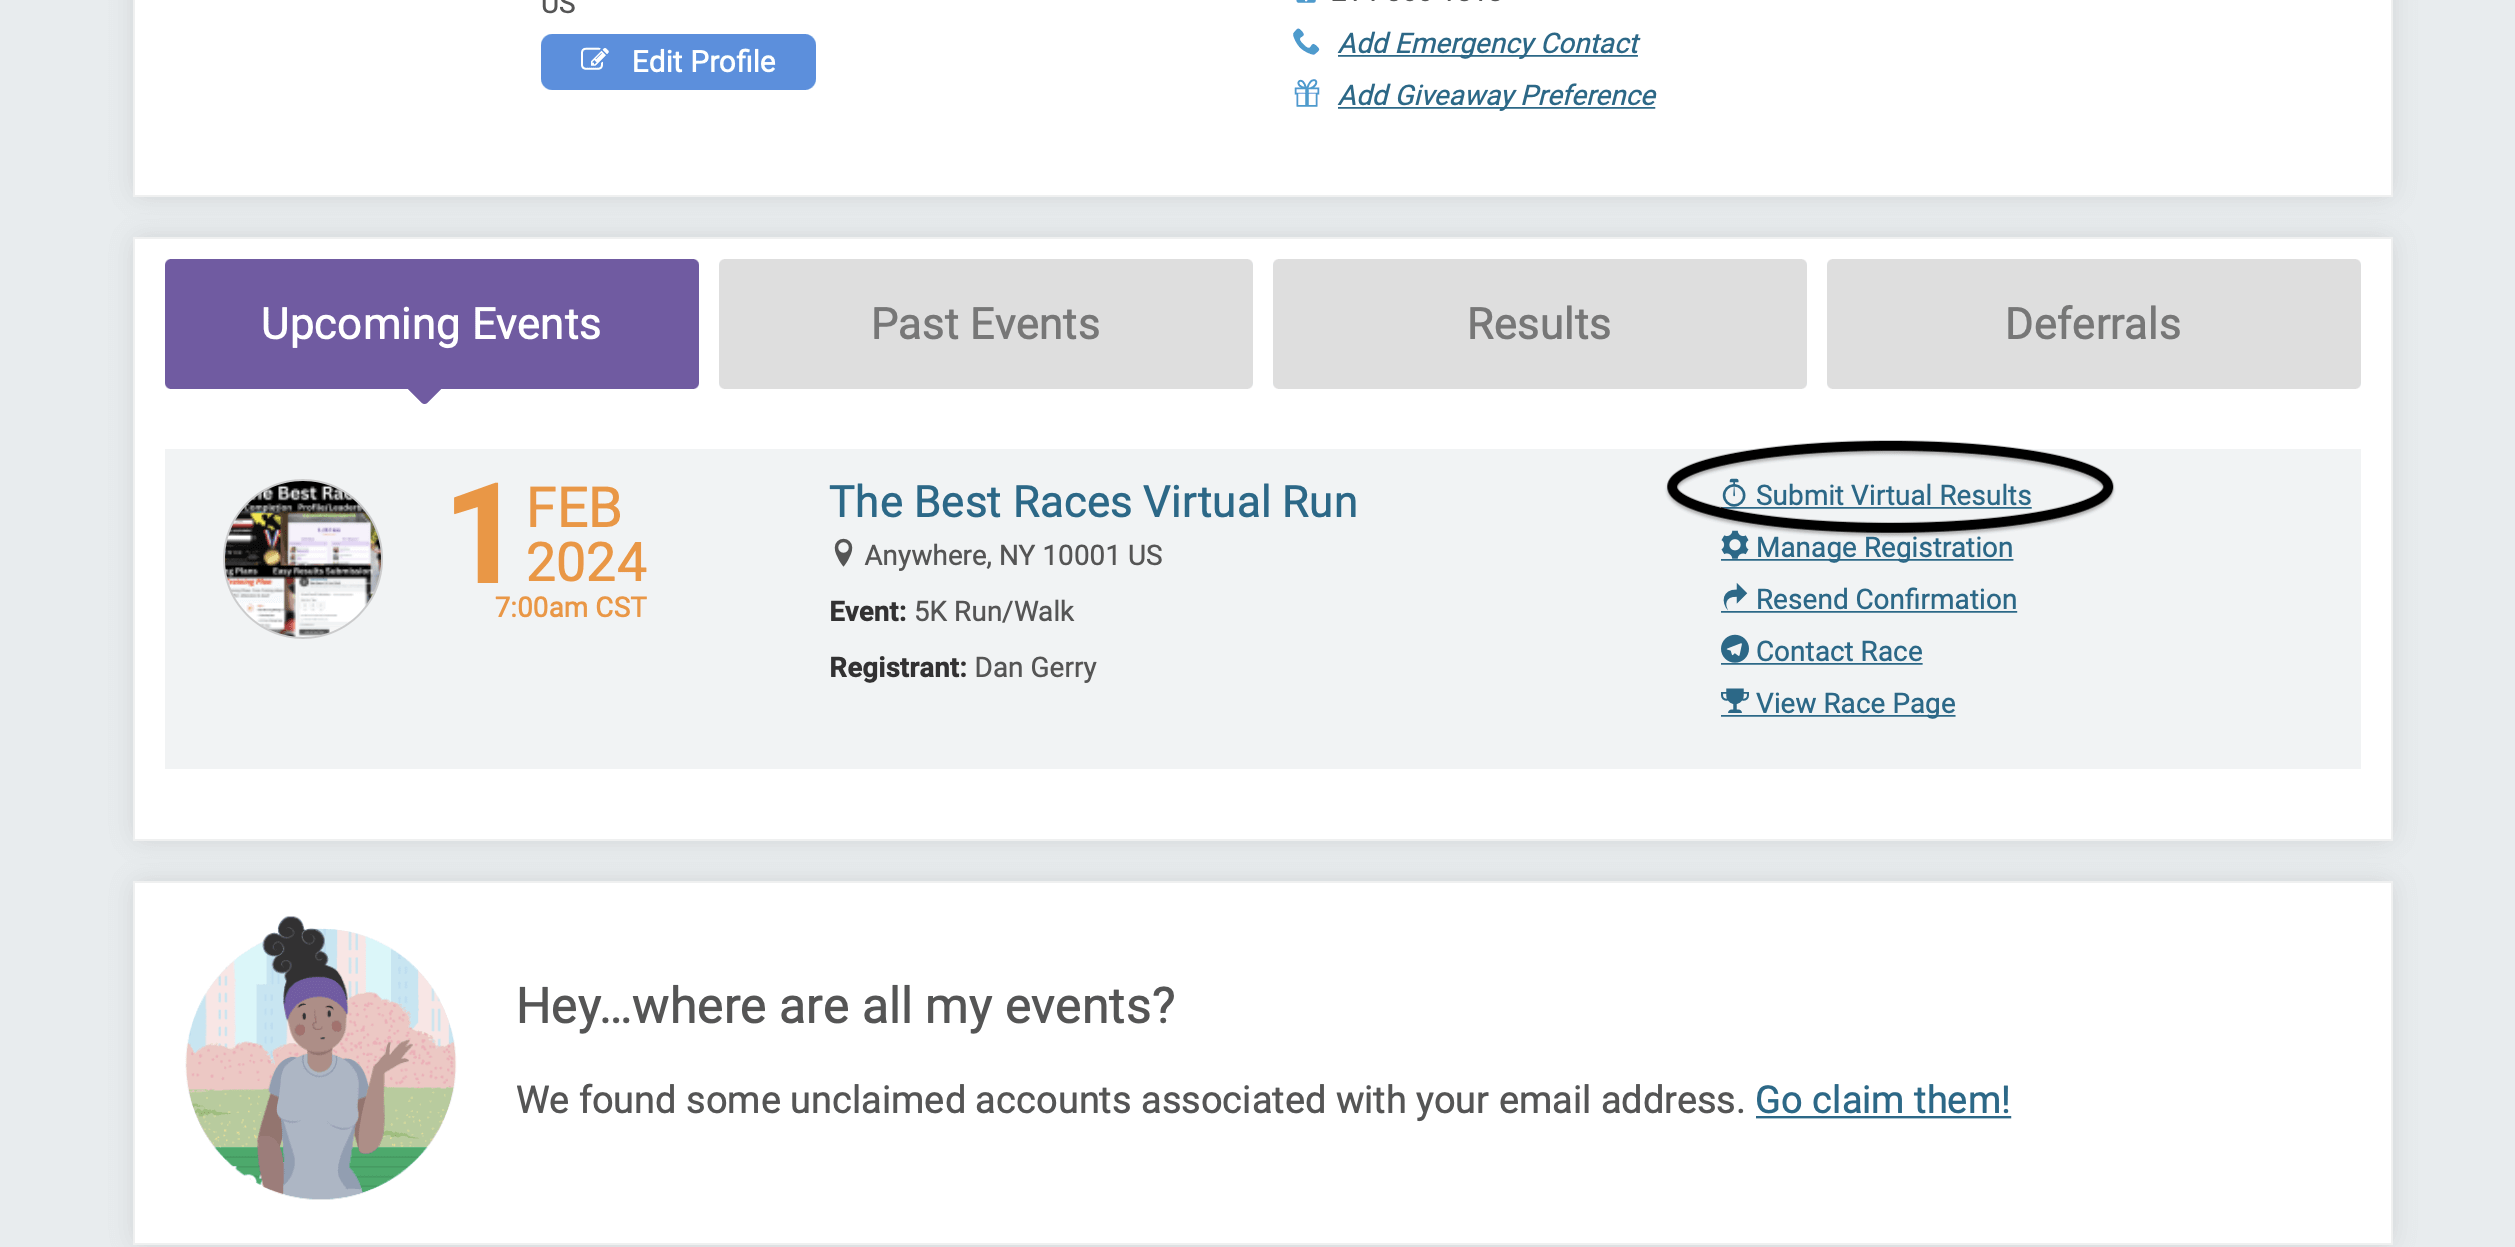Click the gear icon next to Manage Registration
This screenshot has height=1247, width=2515.
[1735, 546]
